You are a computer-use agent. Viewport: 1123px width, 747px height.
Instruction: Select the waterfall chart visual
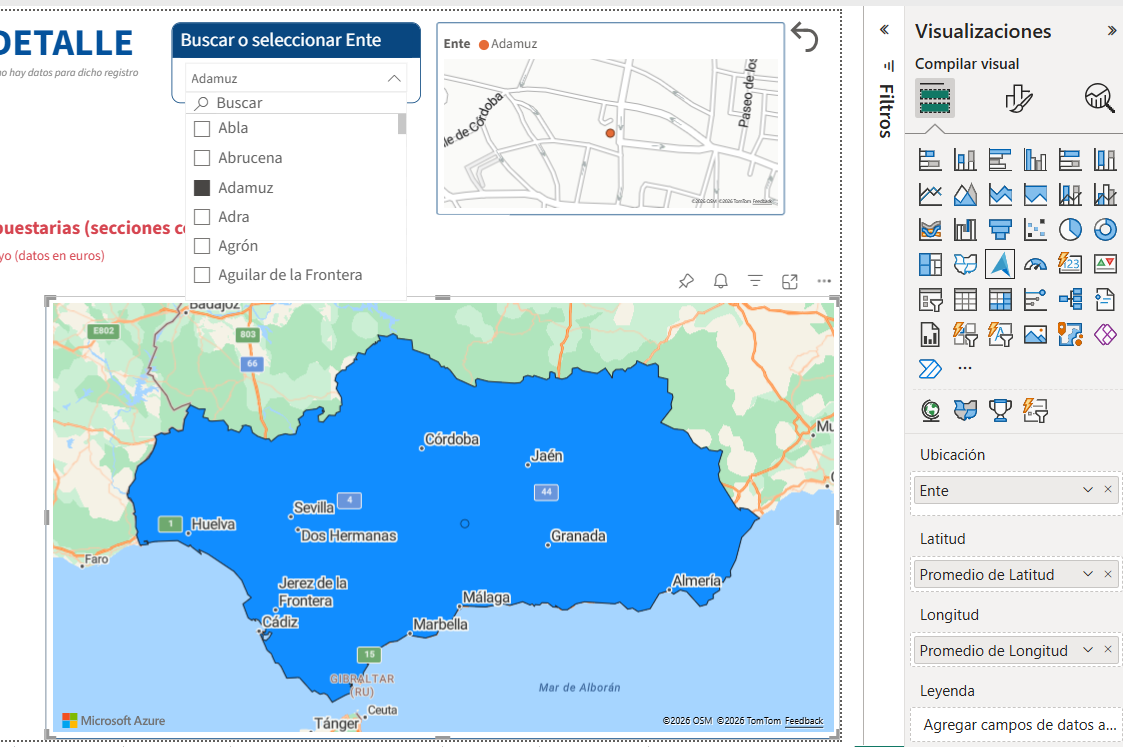tap(965, 229)
